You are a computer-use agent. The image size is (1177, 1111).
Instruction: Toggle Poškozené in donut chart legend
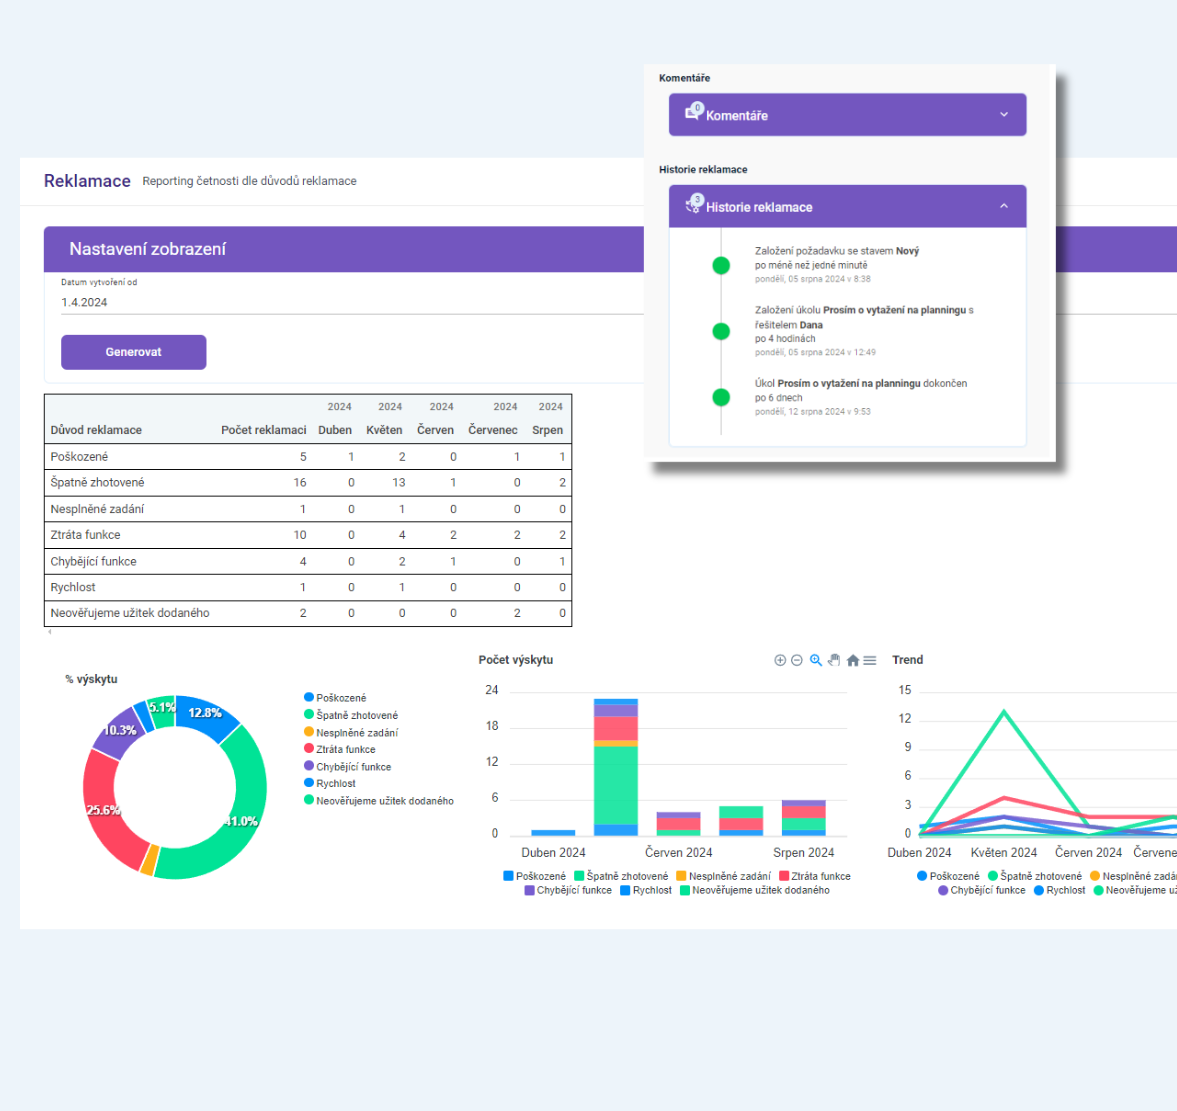coord(335,698)
